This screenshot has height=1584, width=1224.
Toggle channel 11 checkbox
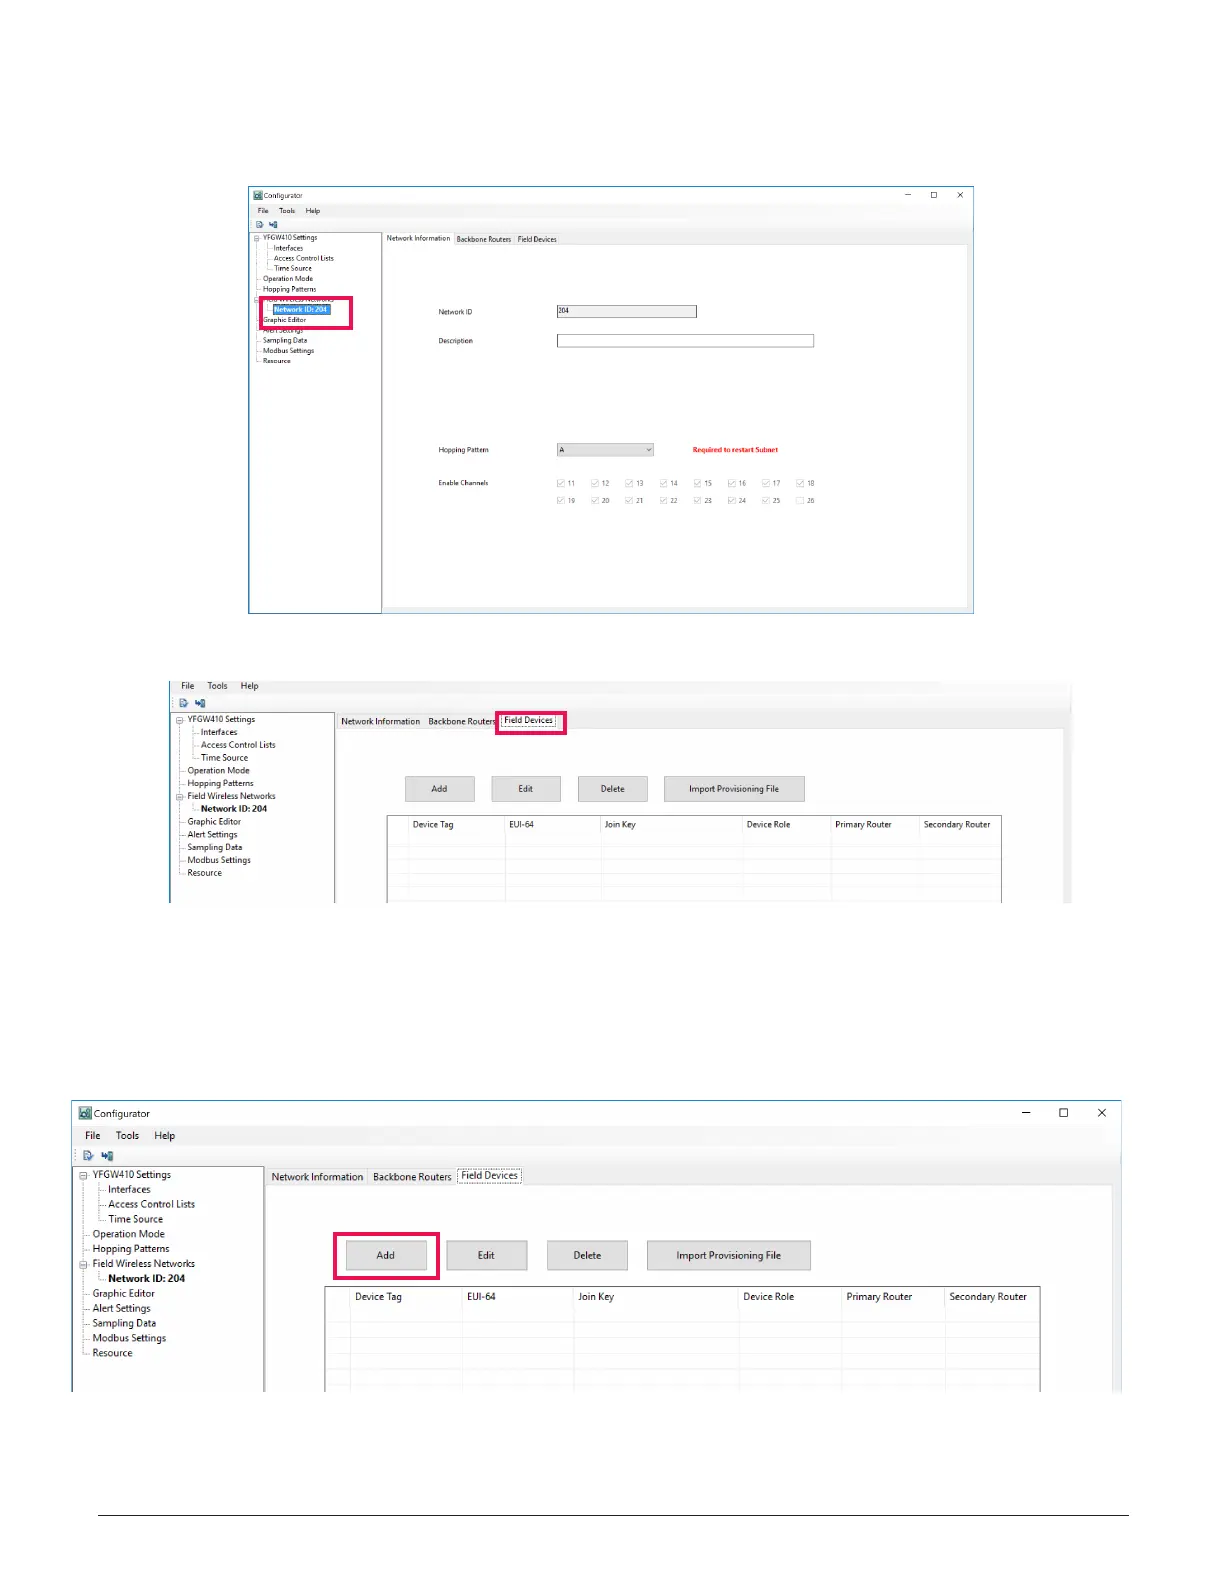pos(561,483)
